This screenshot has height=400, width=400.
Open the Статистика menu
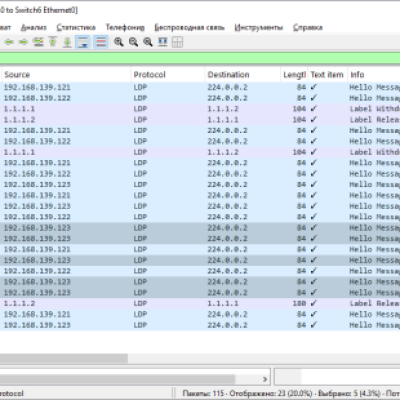(x=76, y=27)
